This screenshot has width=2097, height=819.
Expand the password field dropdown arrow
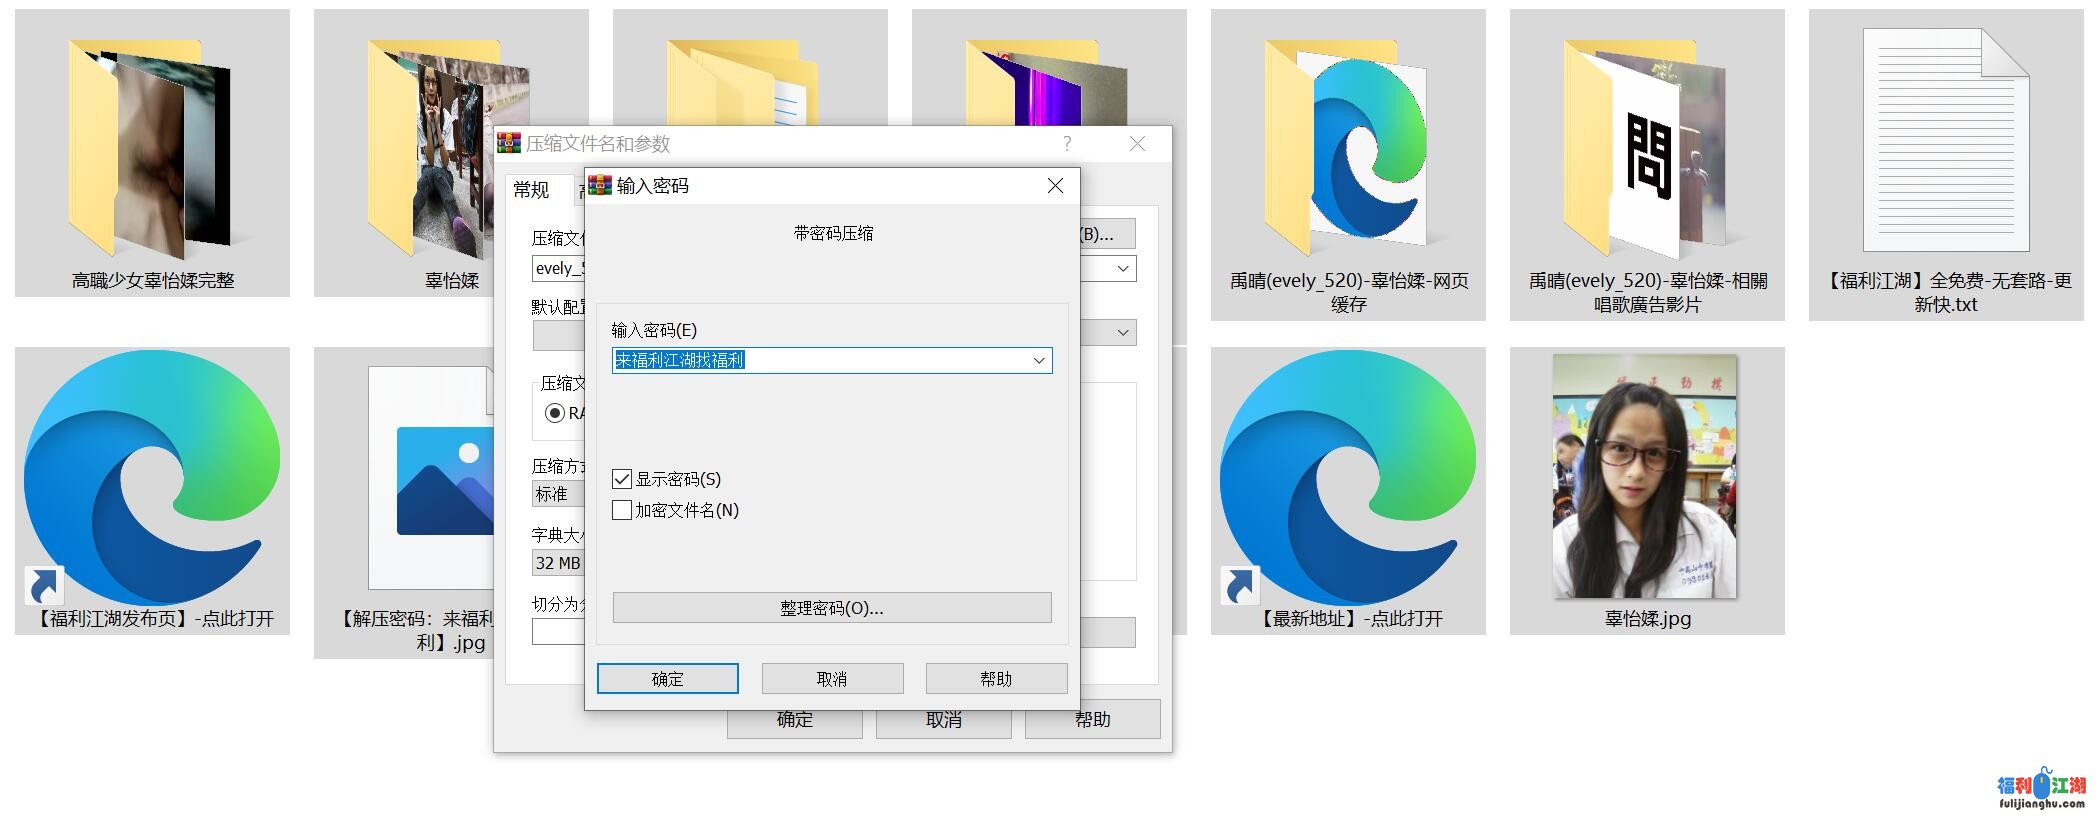click(1039, 361)
